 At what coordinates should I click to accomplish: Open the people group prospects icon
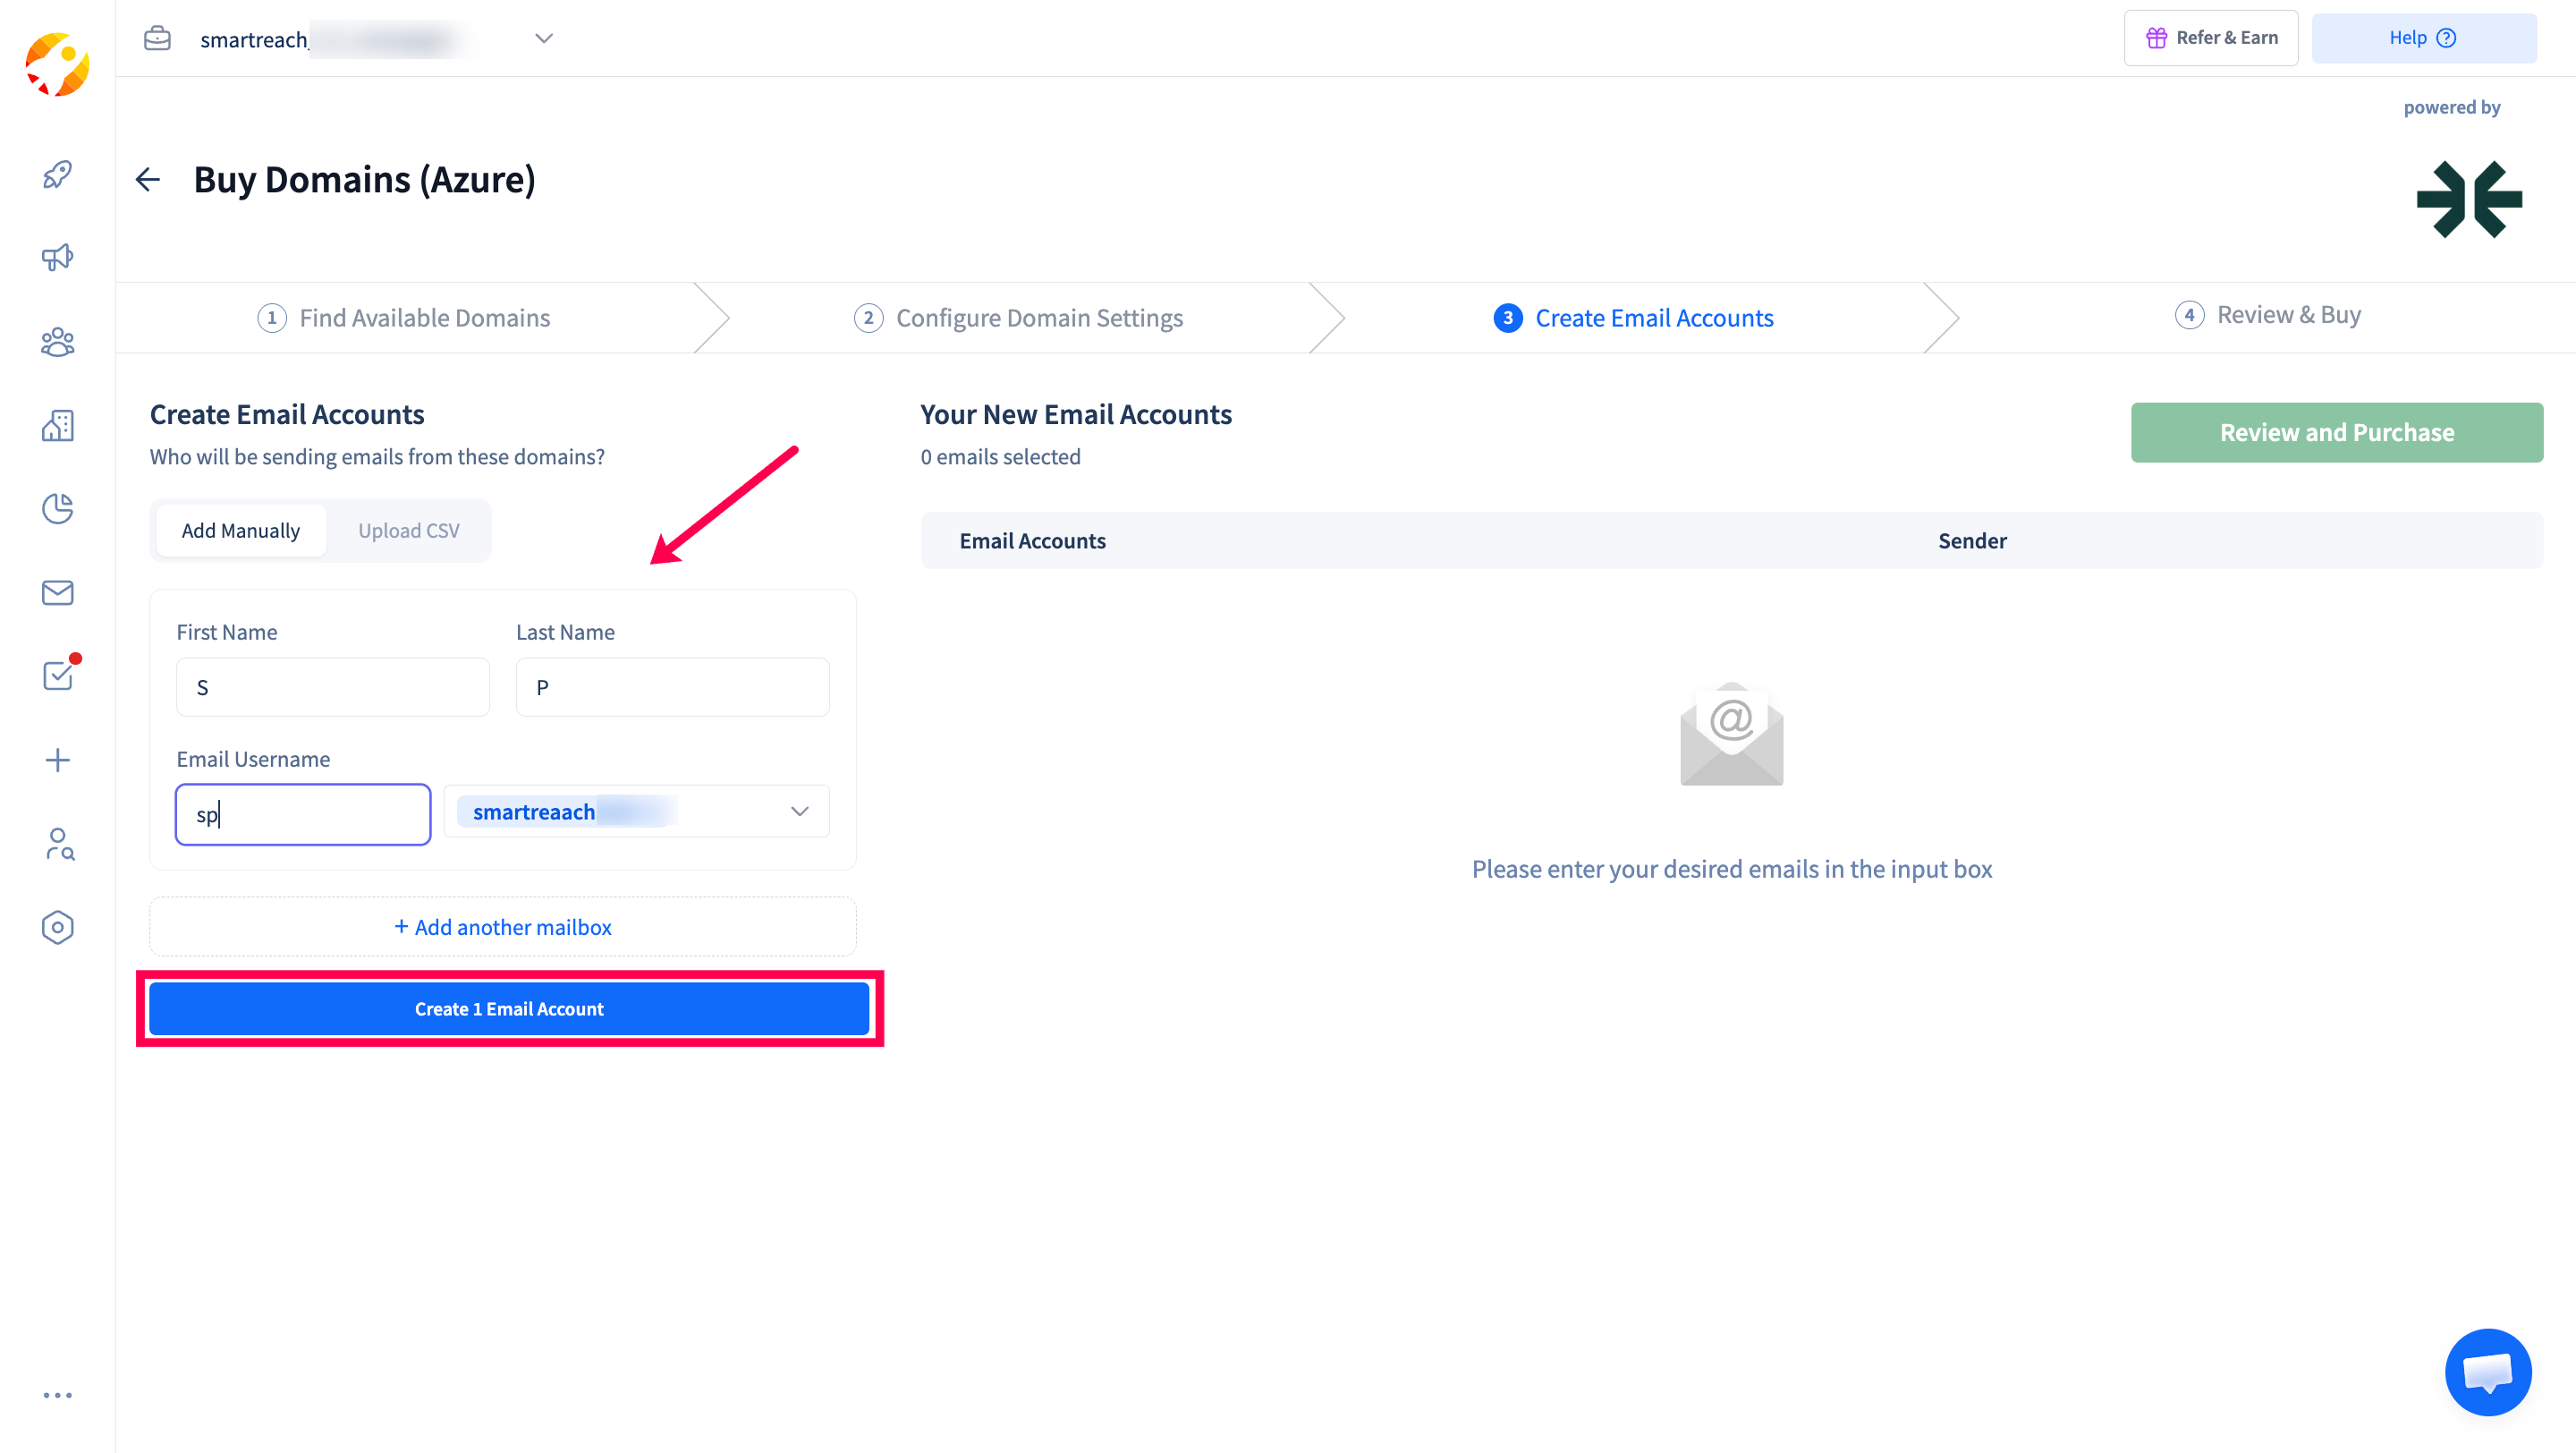click(57, 342)
